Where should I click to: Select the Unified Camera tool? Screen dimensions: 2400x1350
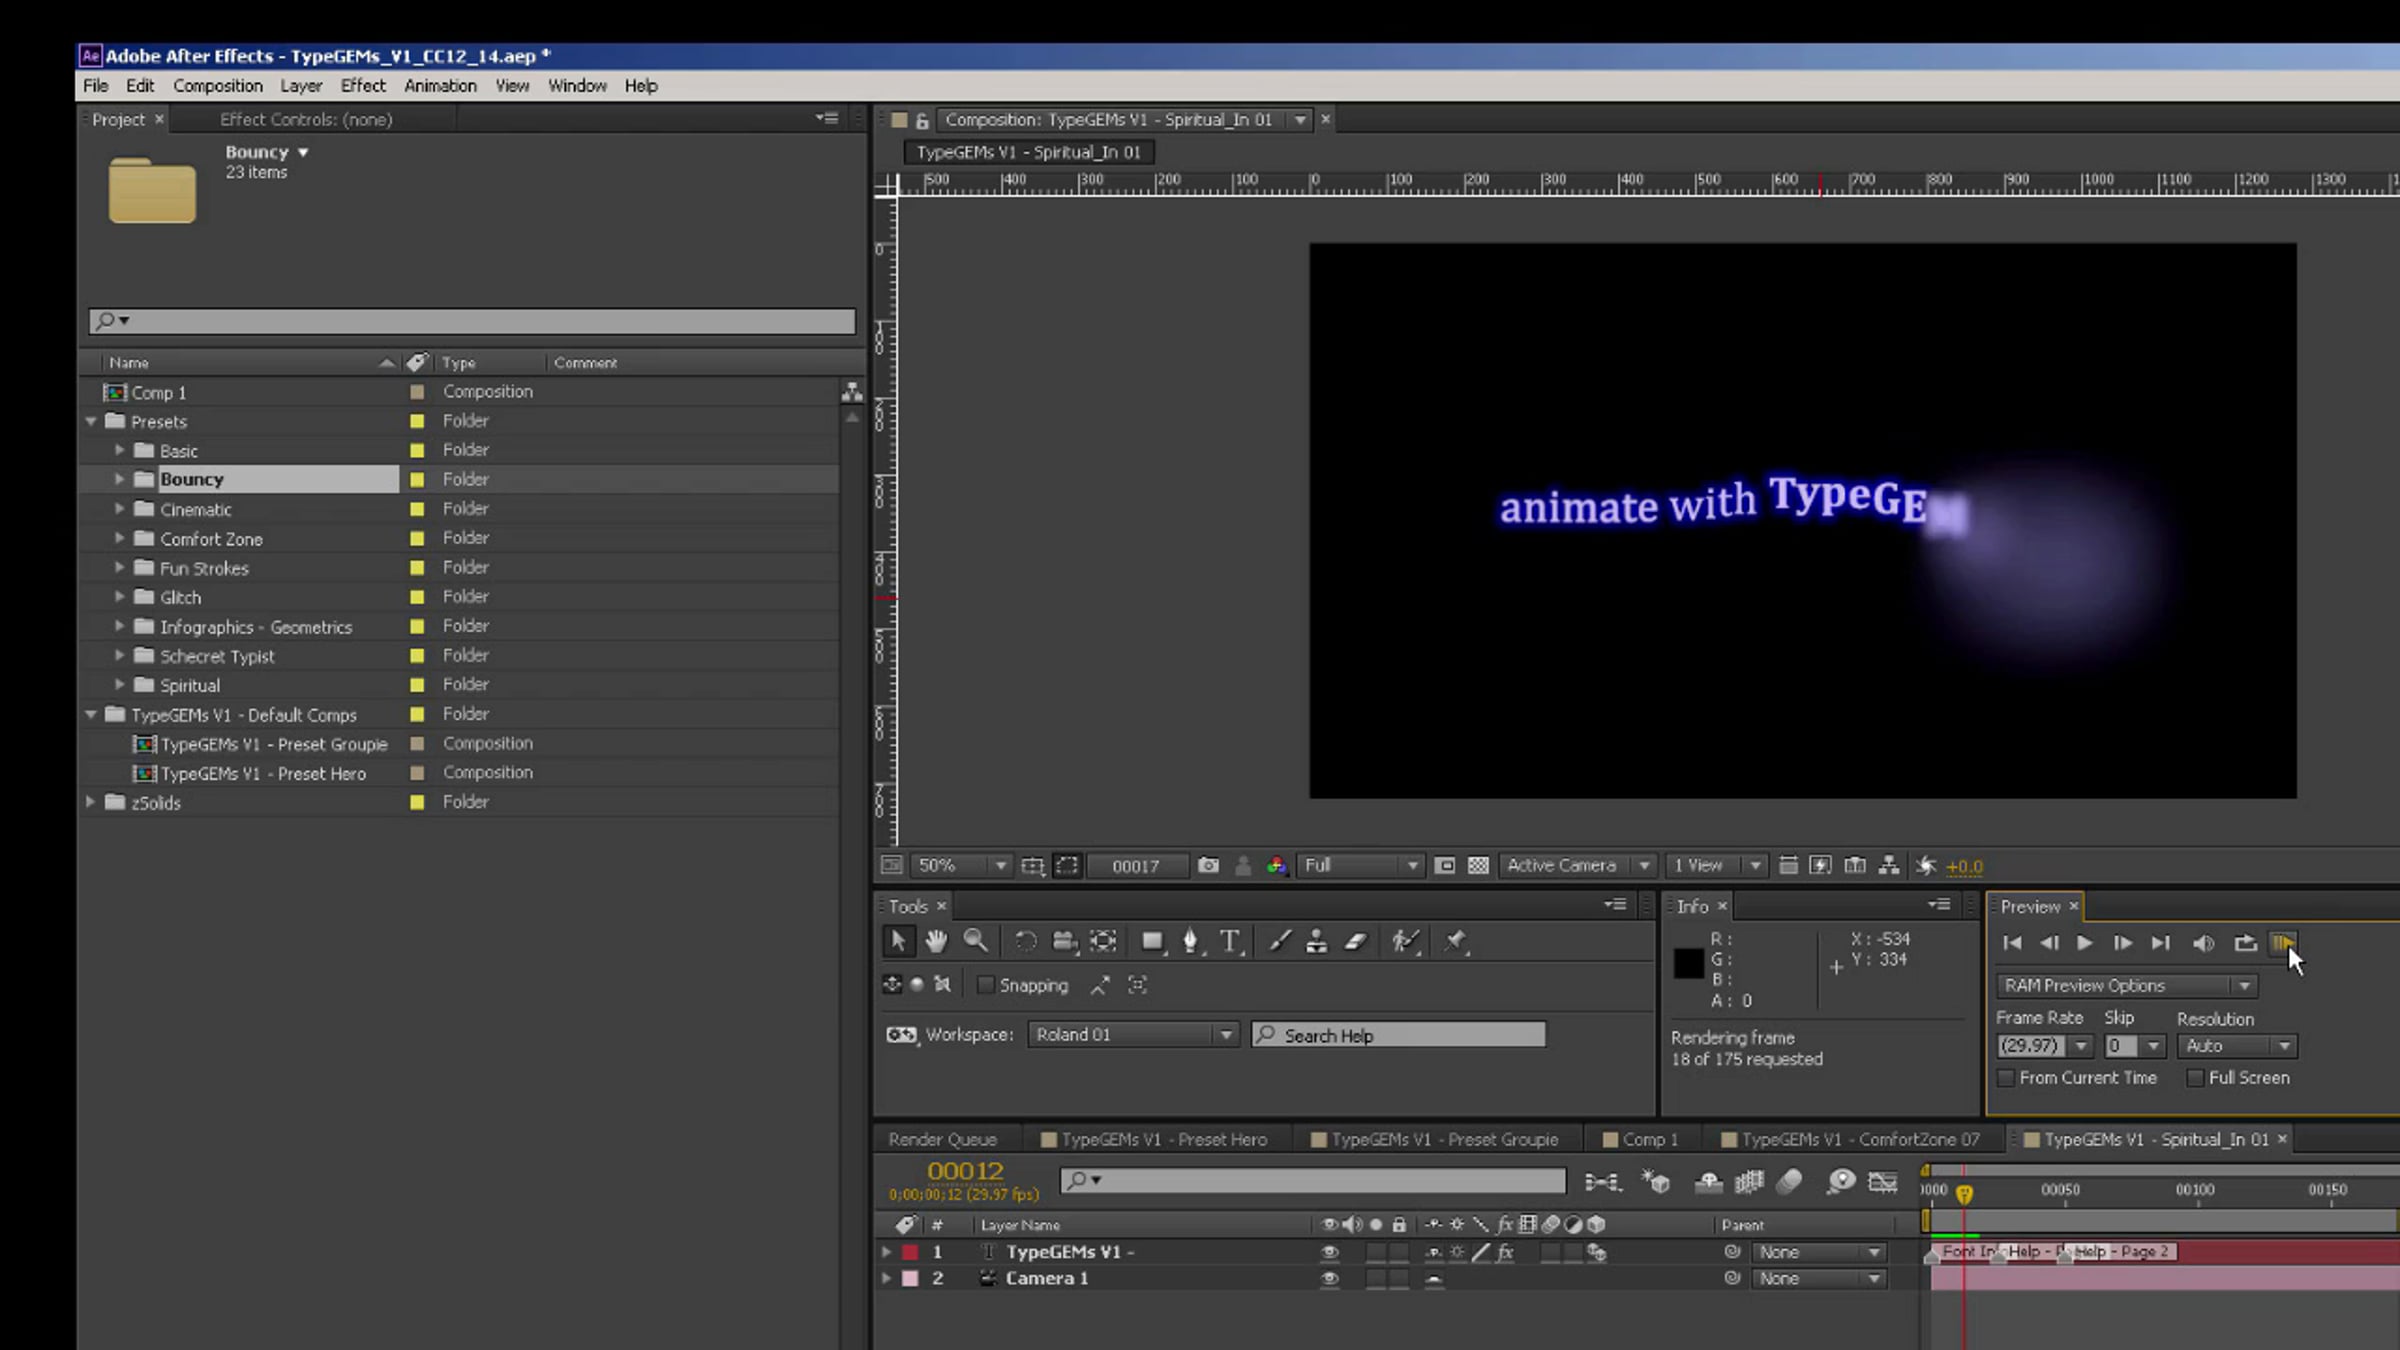tap(1064, 941)
